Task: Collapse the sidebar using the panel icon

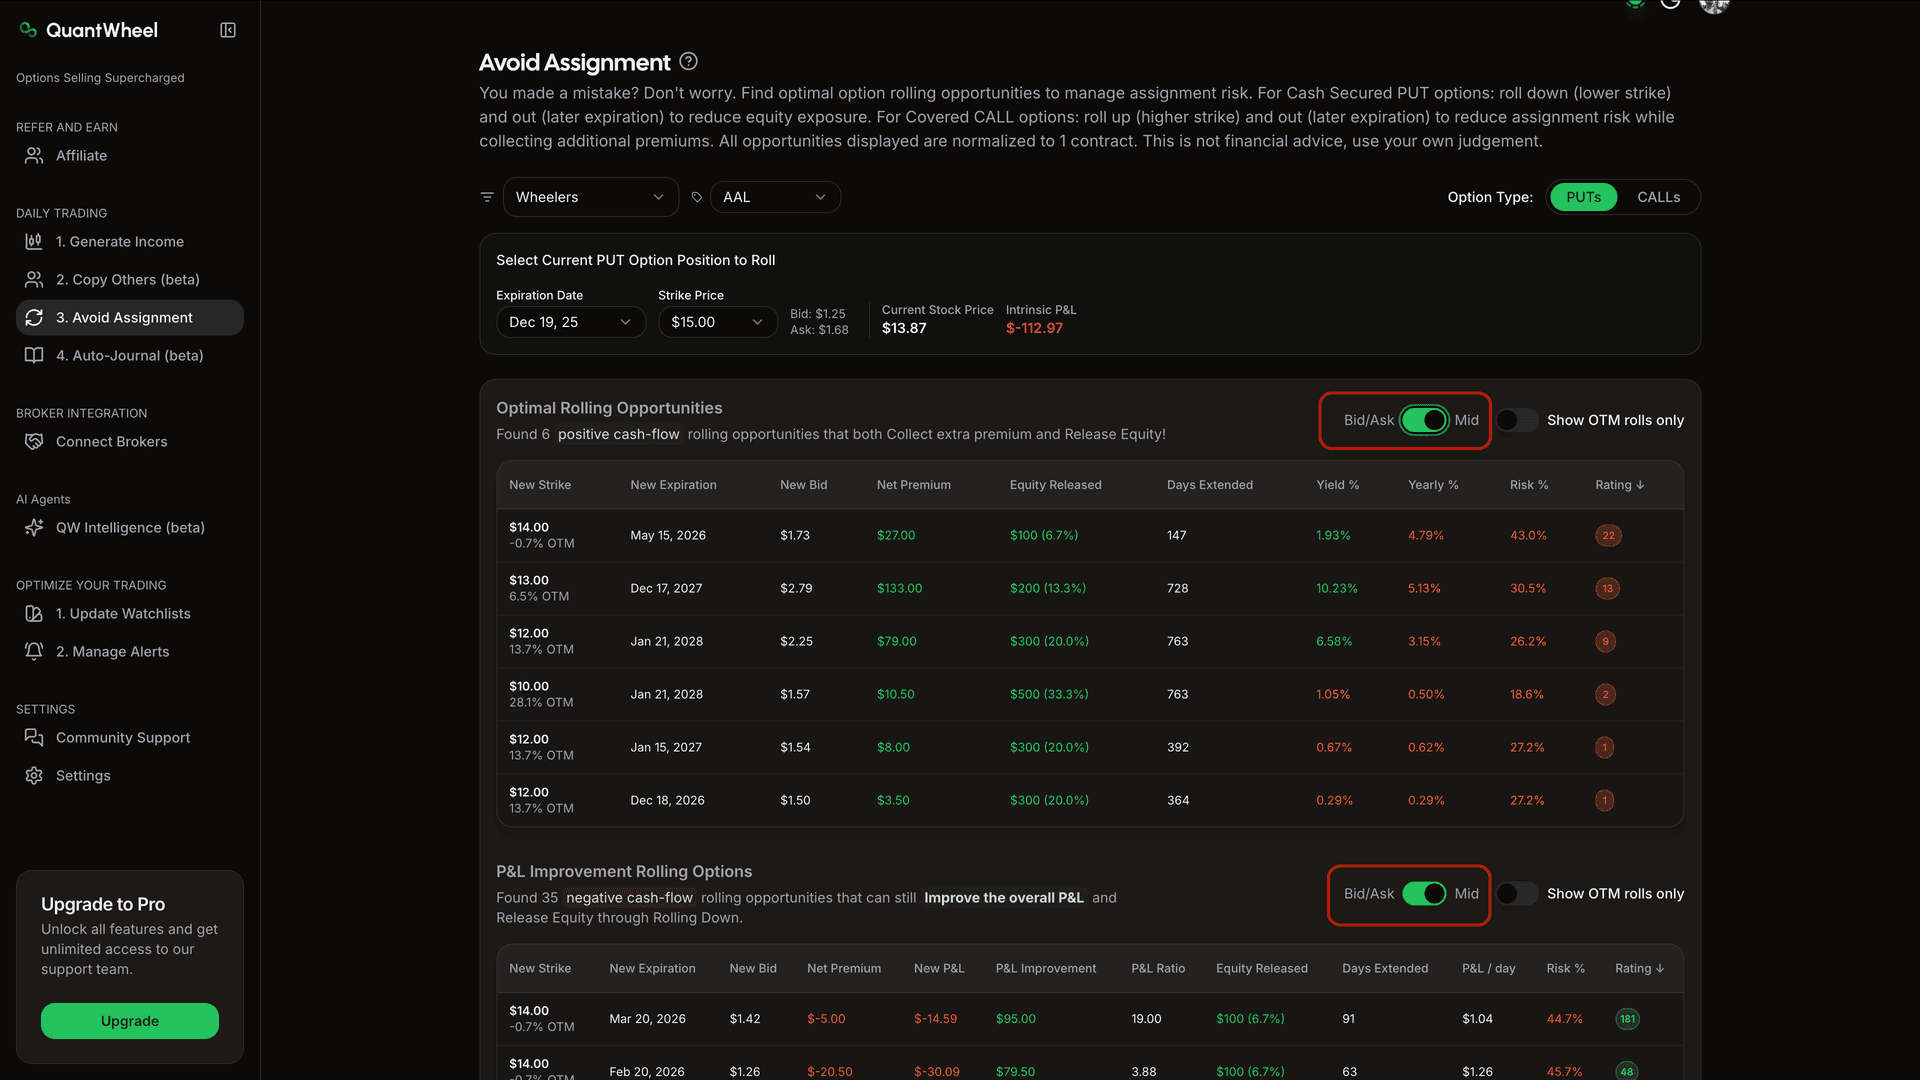Action: tap(227, 30)
